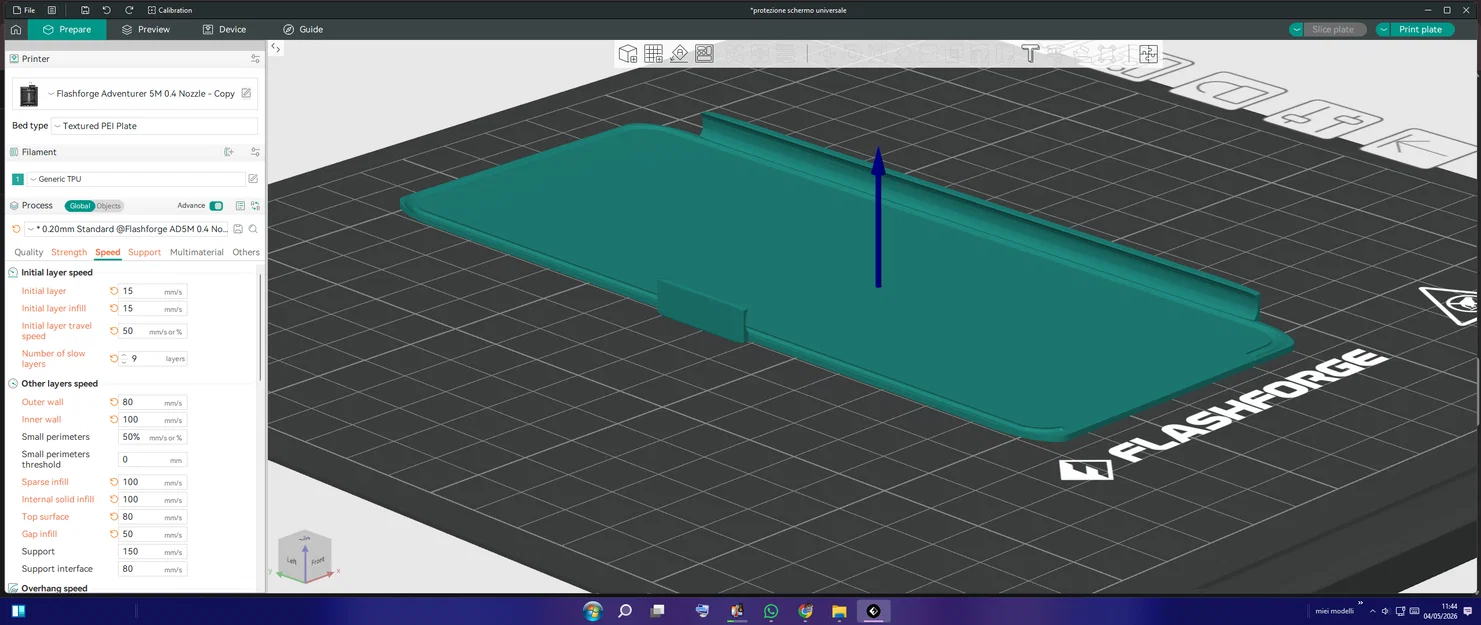This screenshot has width=1481, height=625.
Task: Open filament settings icon in Filament header
Action: [x=255, y=152]
